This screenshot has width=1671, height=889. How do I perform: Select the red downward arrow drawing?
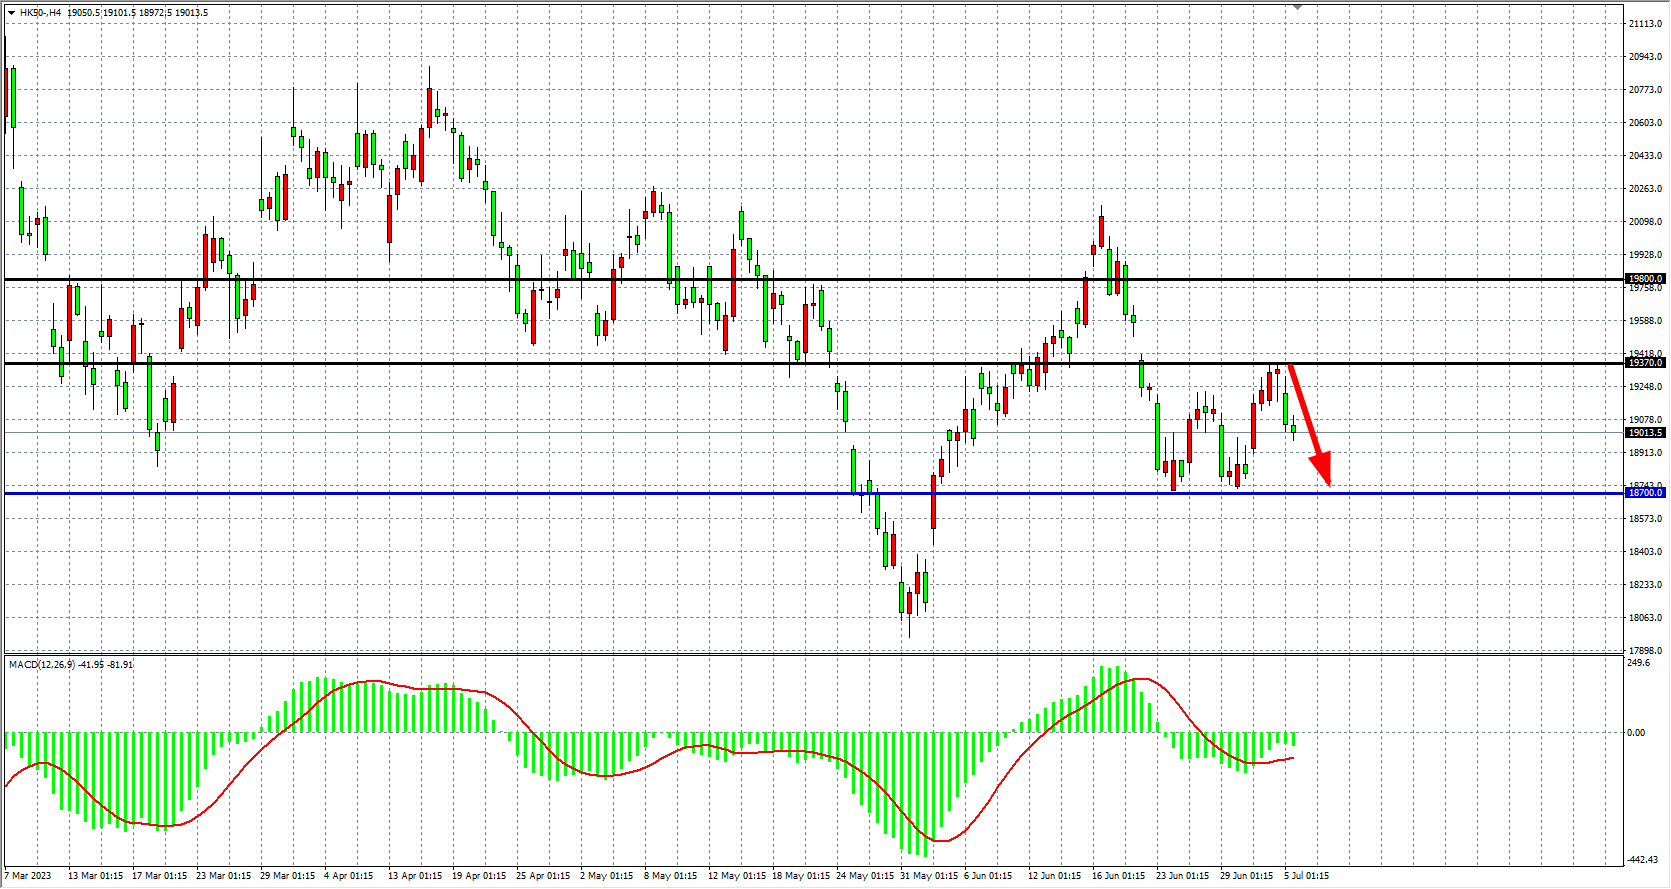tap(1308, 423)
